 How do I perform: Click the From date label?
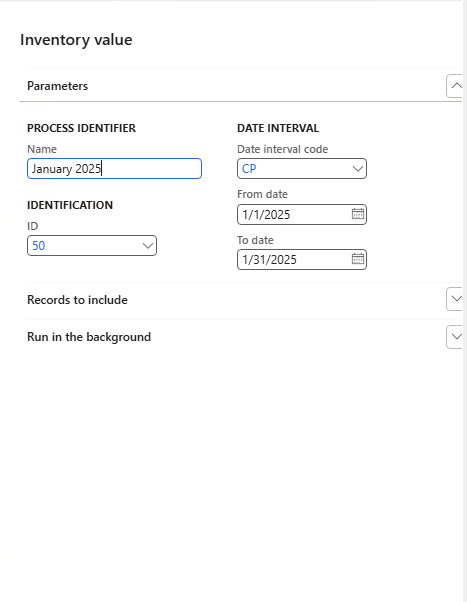pyautogui.click(x=262, y=194)
